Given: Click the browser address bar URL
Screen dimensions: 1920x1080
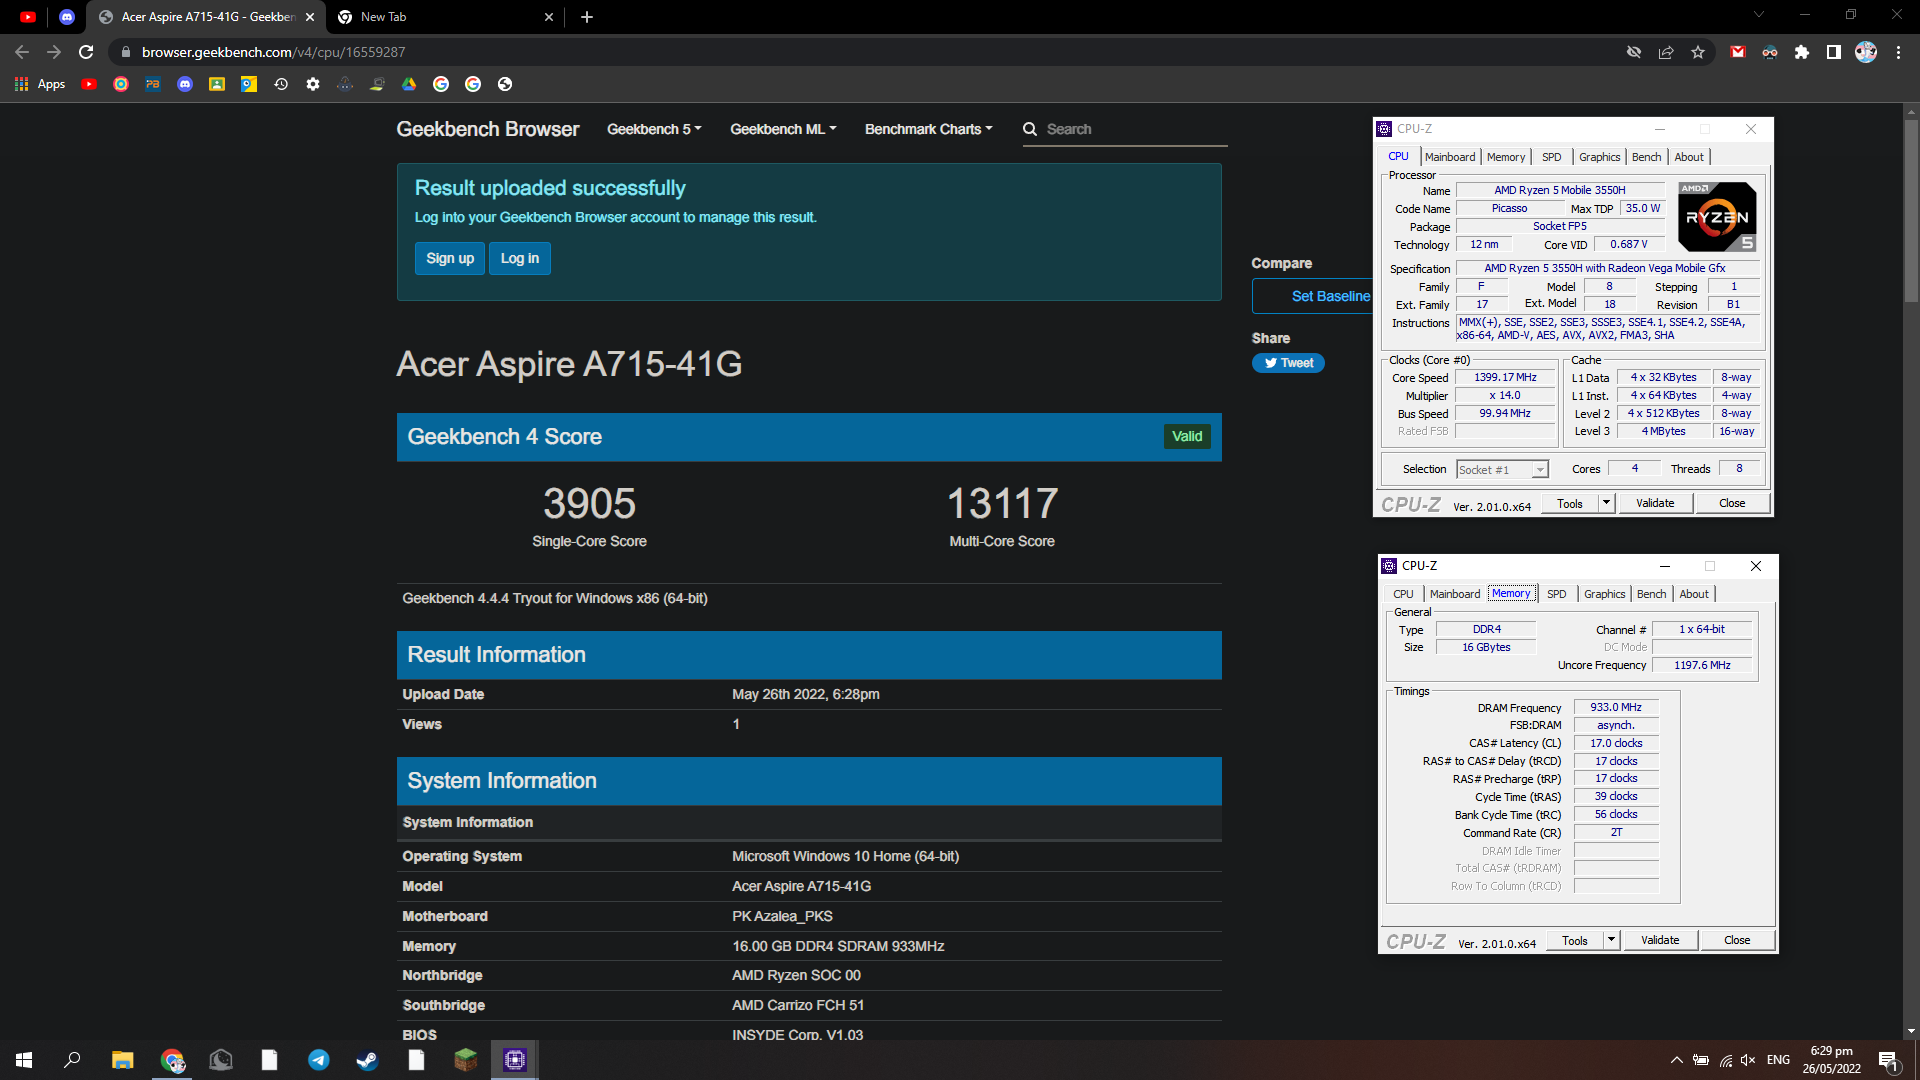Looking at the screenshot, I should click(273, 52).
